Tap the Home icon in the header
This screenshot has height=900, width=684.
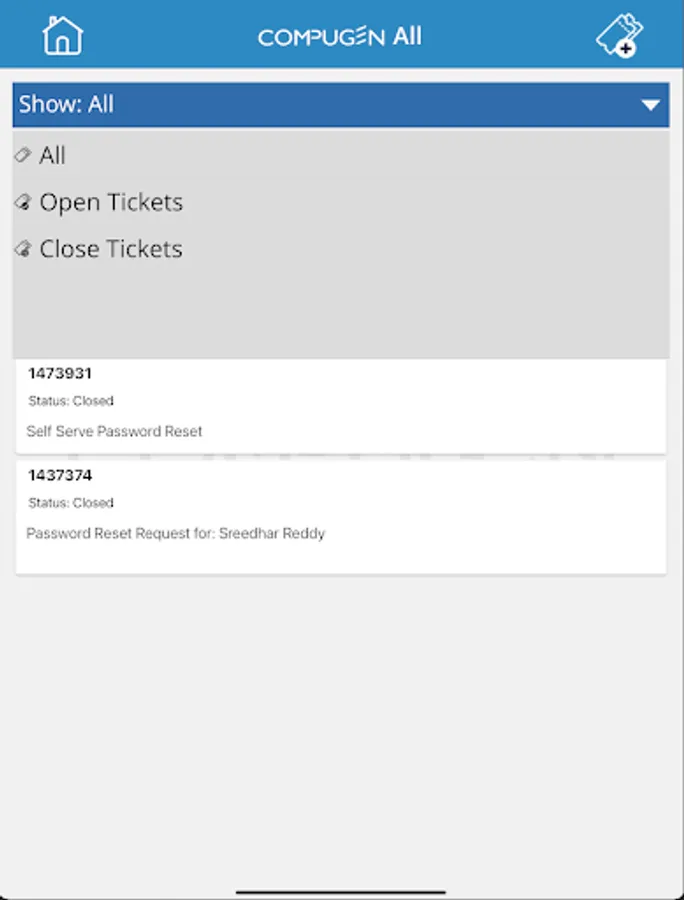[62, 36]
